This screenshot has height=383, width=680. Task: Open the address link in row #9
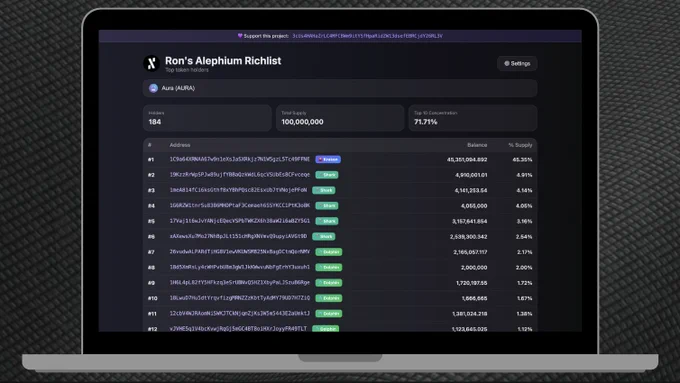pos(240,282)
